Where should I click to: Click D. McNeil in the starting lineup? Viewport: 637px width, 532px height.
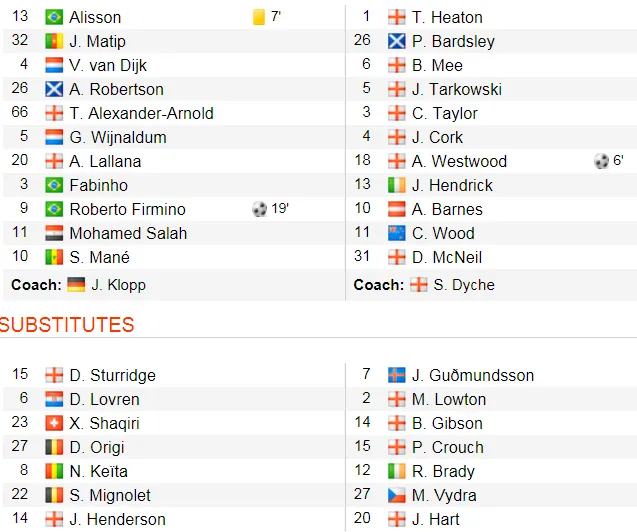(447, 257)
